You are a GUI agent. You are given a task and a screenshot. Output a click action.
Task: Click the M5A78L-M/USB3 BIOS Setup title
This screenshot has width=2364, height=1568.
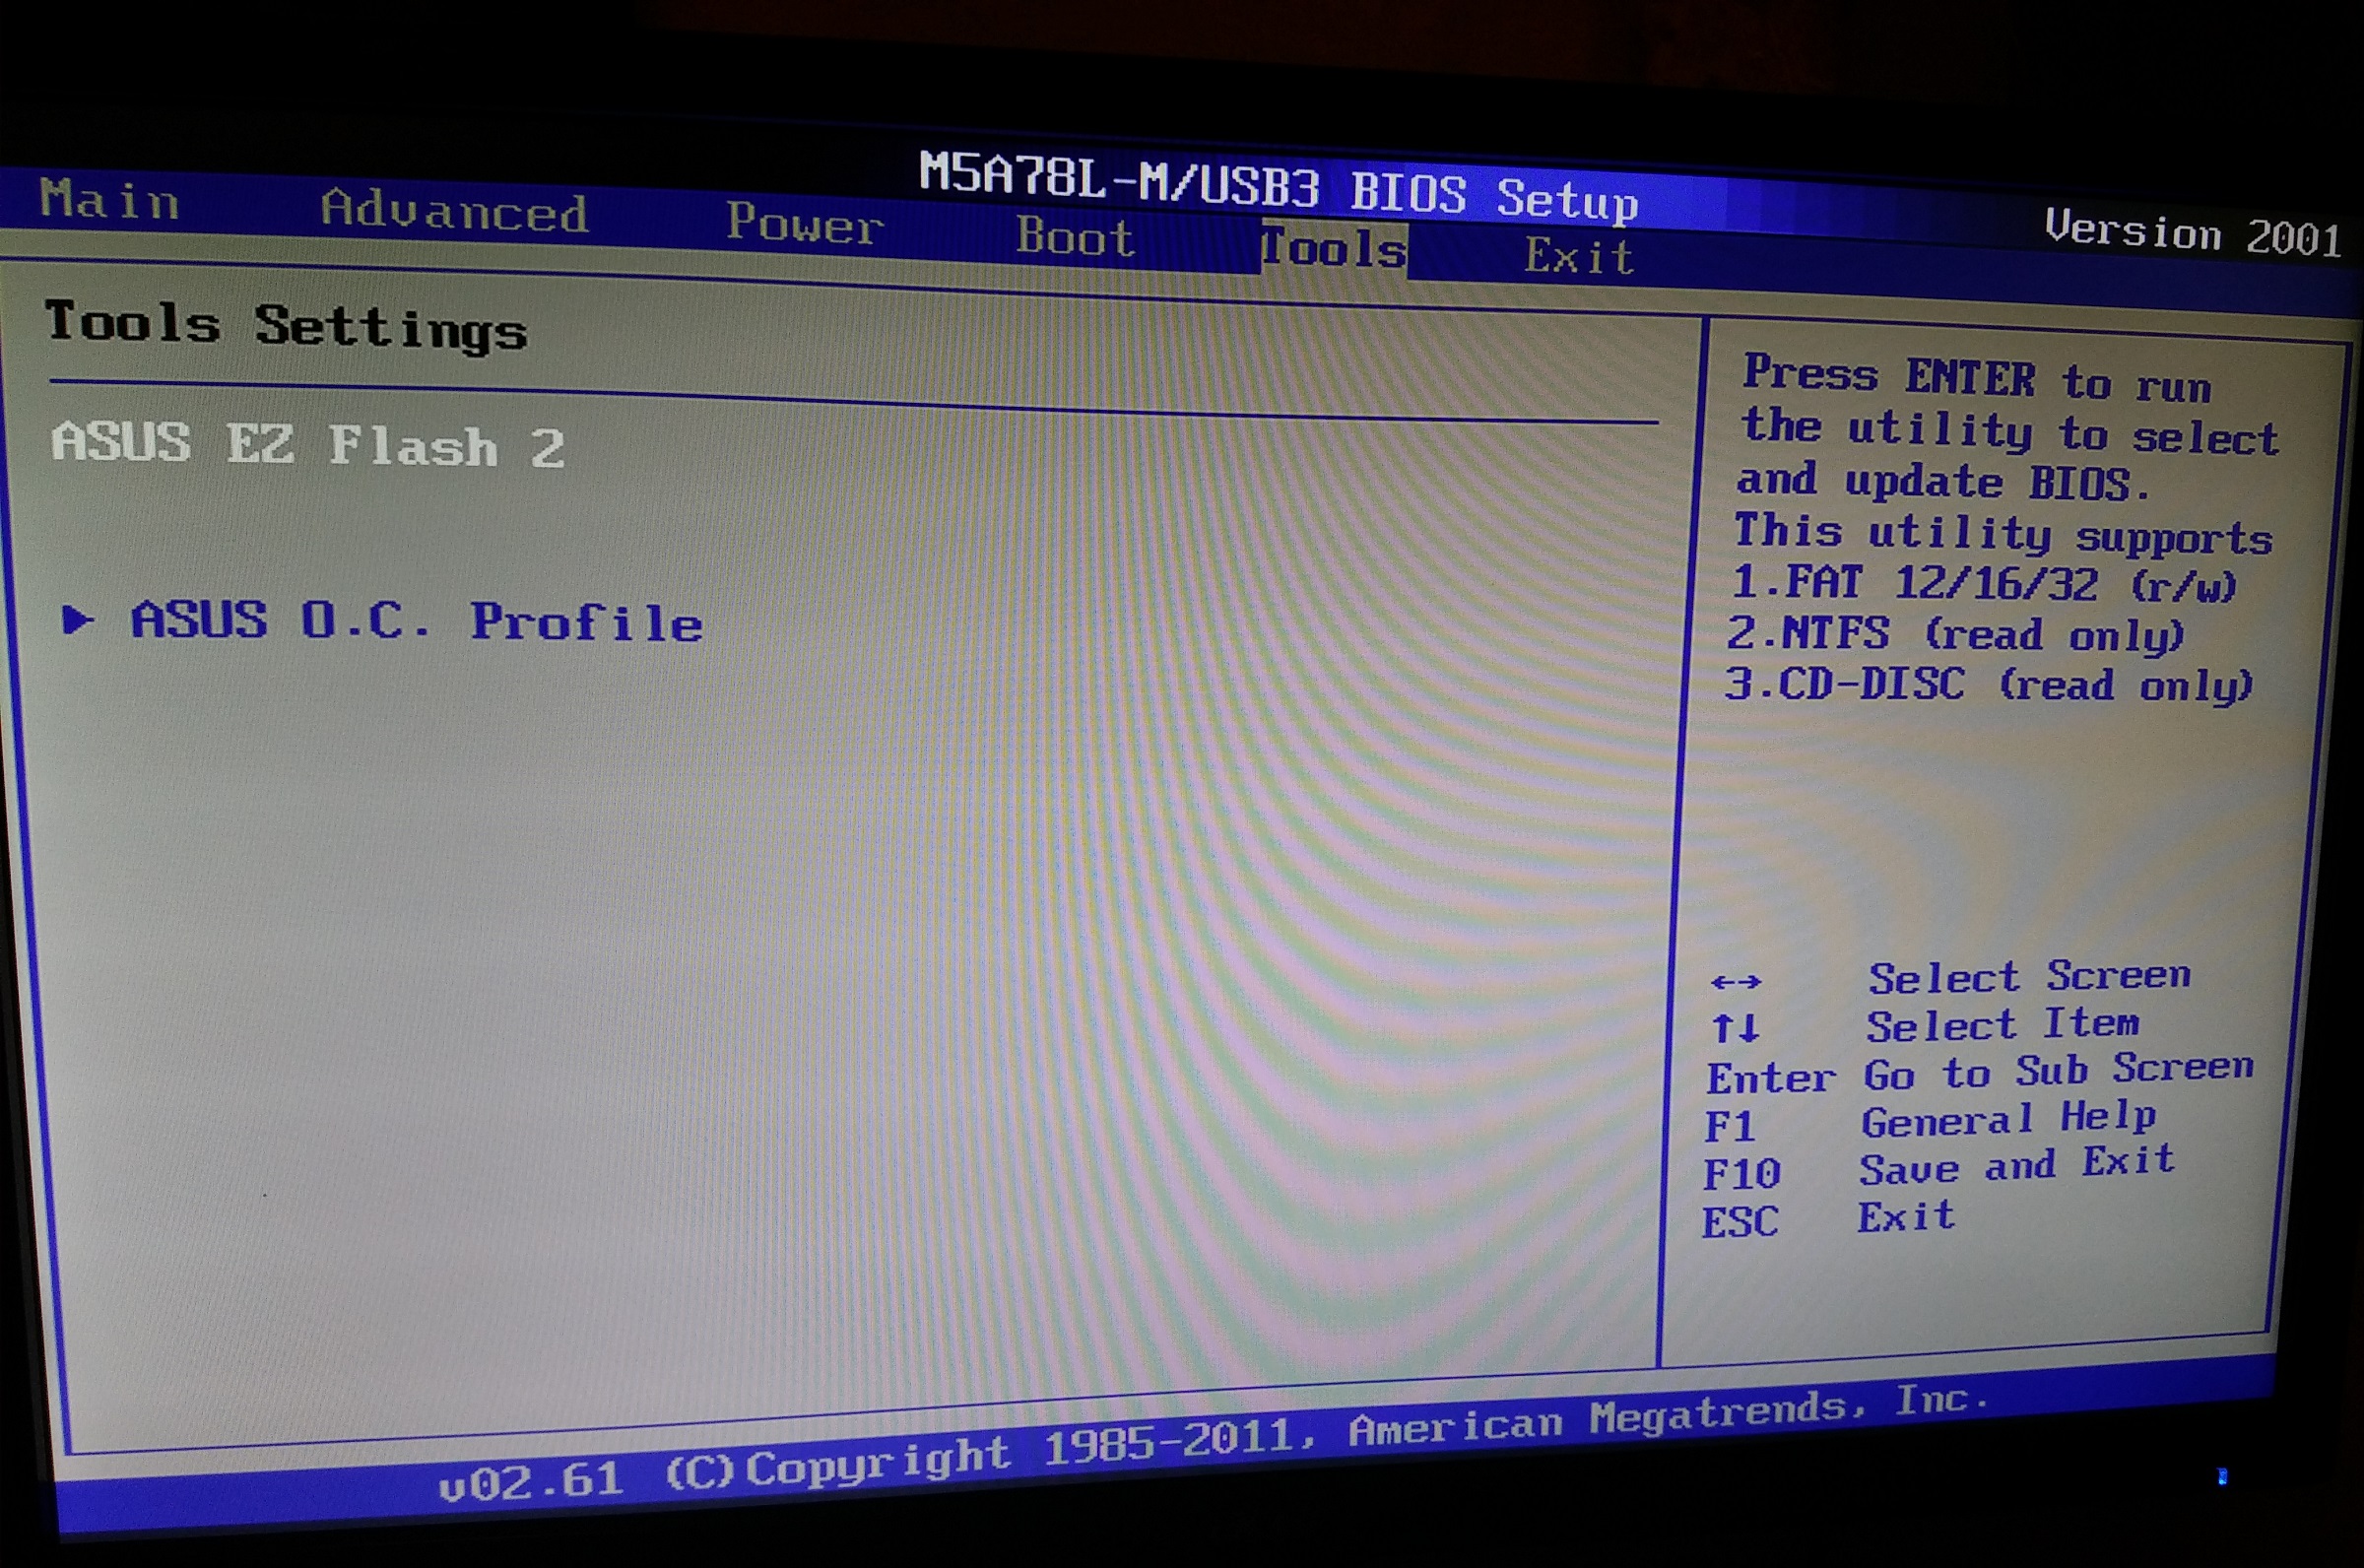click(x=1278, y=188)
